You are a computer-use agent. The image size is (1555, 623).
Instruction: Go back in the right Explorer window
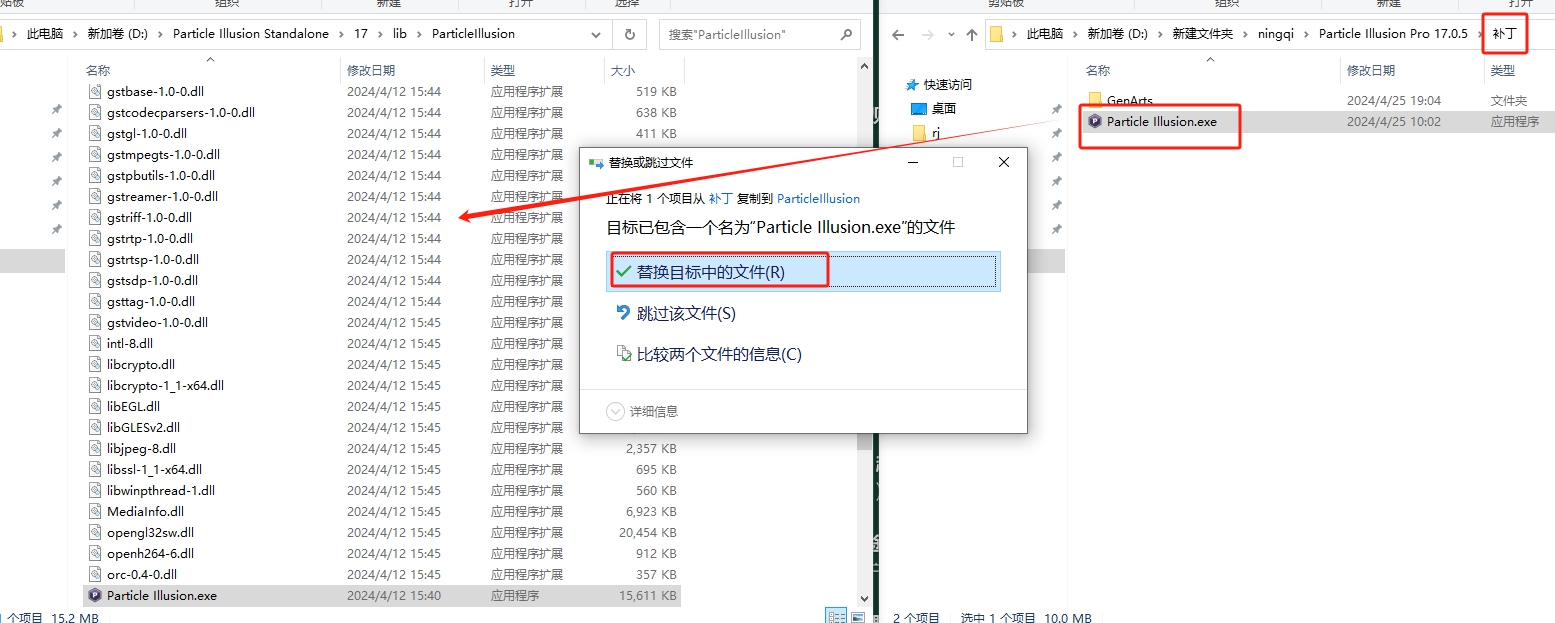click(x=897, y=34)
